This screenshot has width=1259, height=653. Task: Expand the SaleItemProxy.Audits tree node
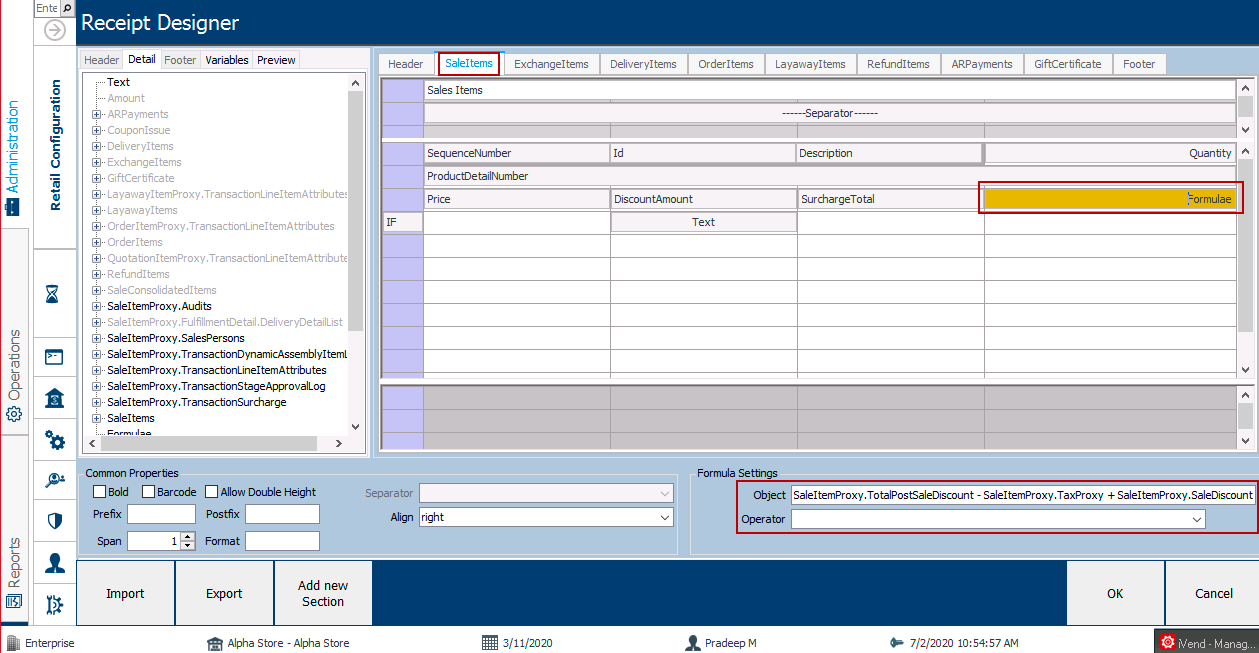(97, 306)
